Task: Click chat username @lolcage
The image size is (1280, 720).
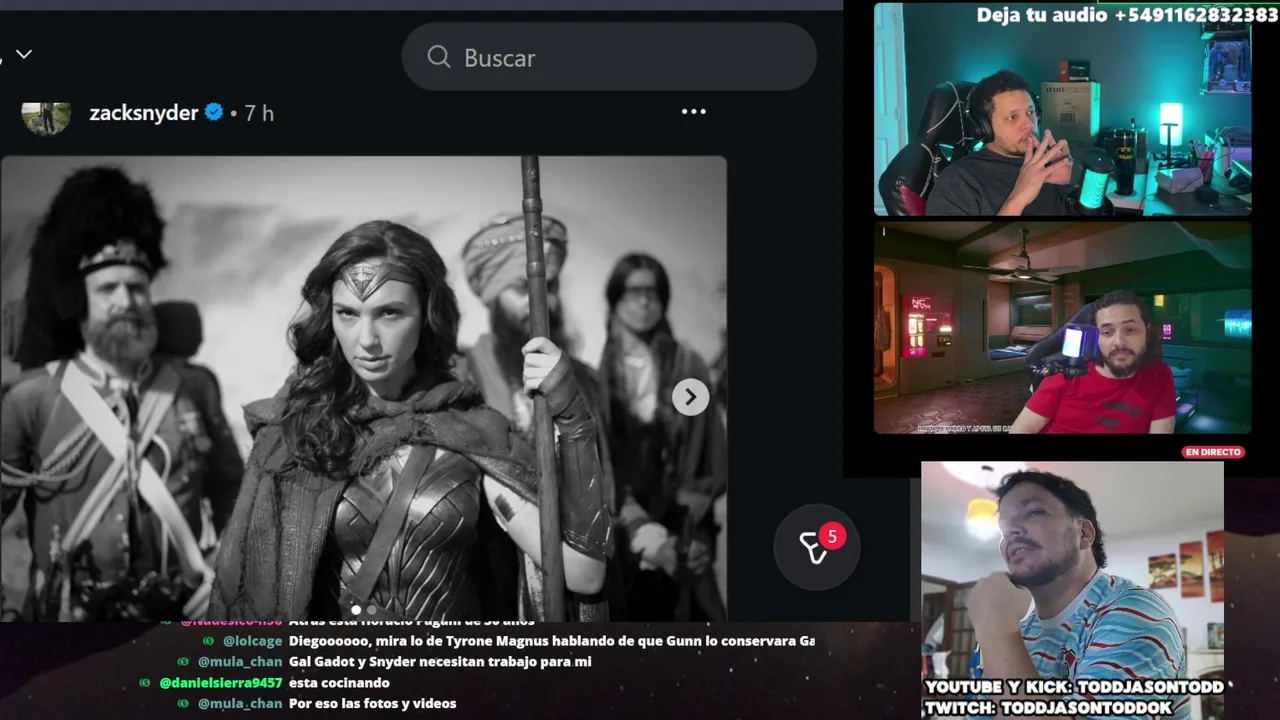Action: click(252, 641)
